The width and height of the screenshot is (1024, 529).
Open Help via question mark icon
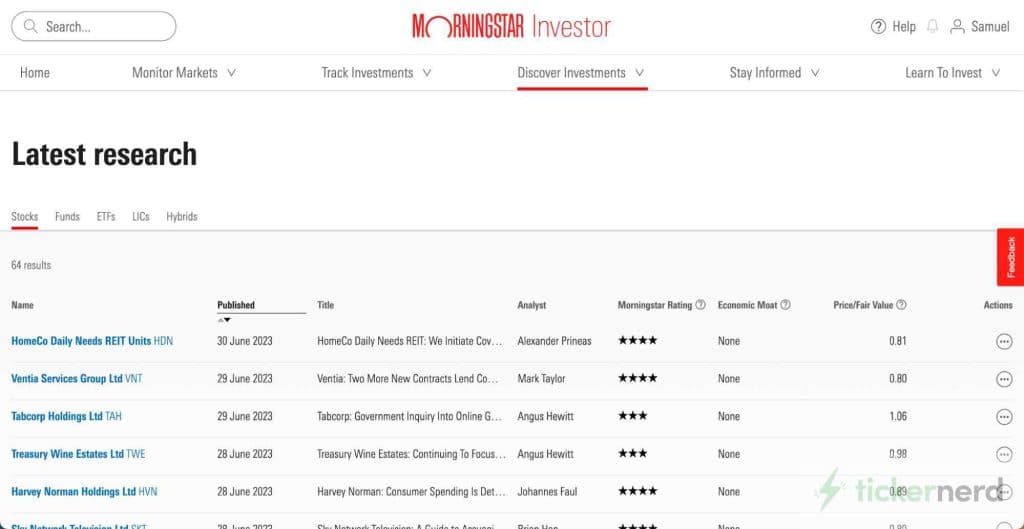[x=878, y=27]
